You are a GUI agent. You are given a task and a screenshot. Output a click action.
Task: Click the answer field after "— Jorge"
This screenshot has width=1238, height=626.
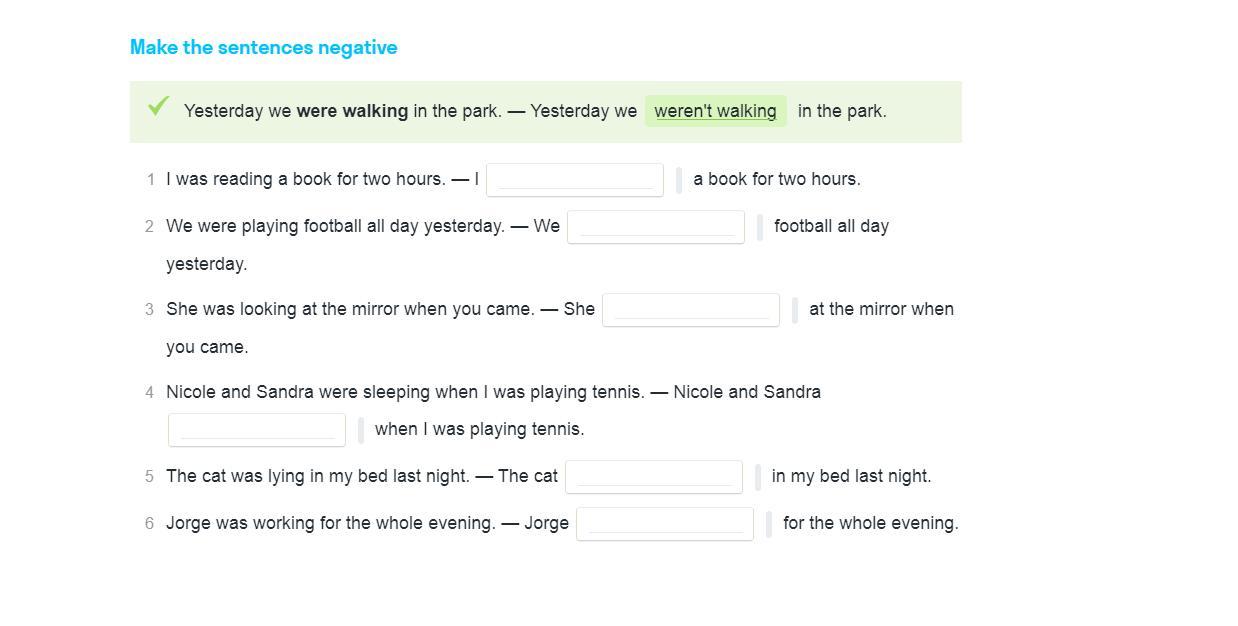point(664,524)
